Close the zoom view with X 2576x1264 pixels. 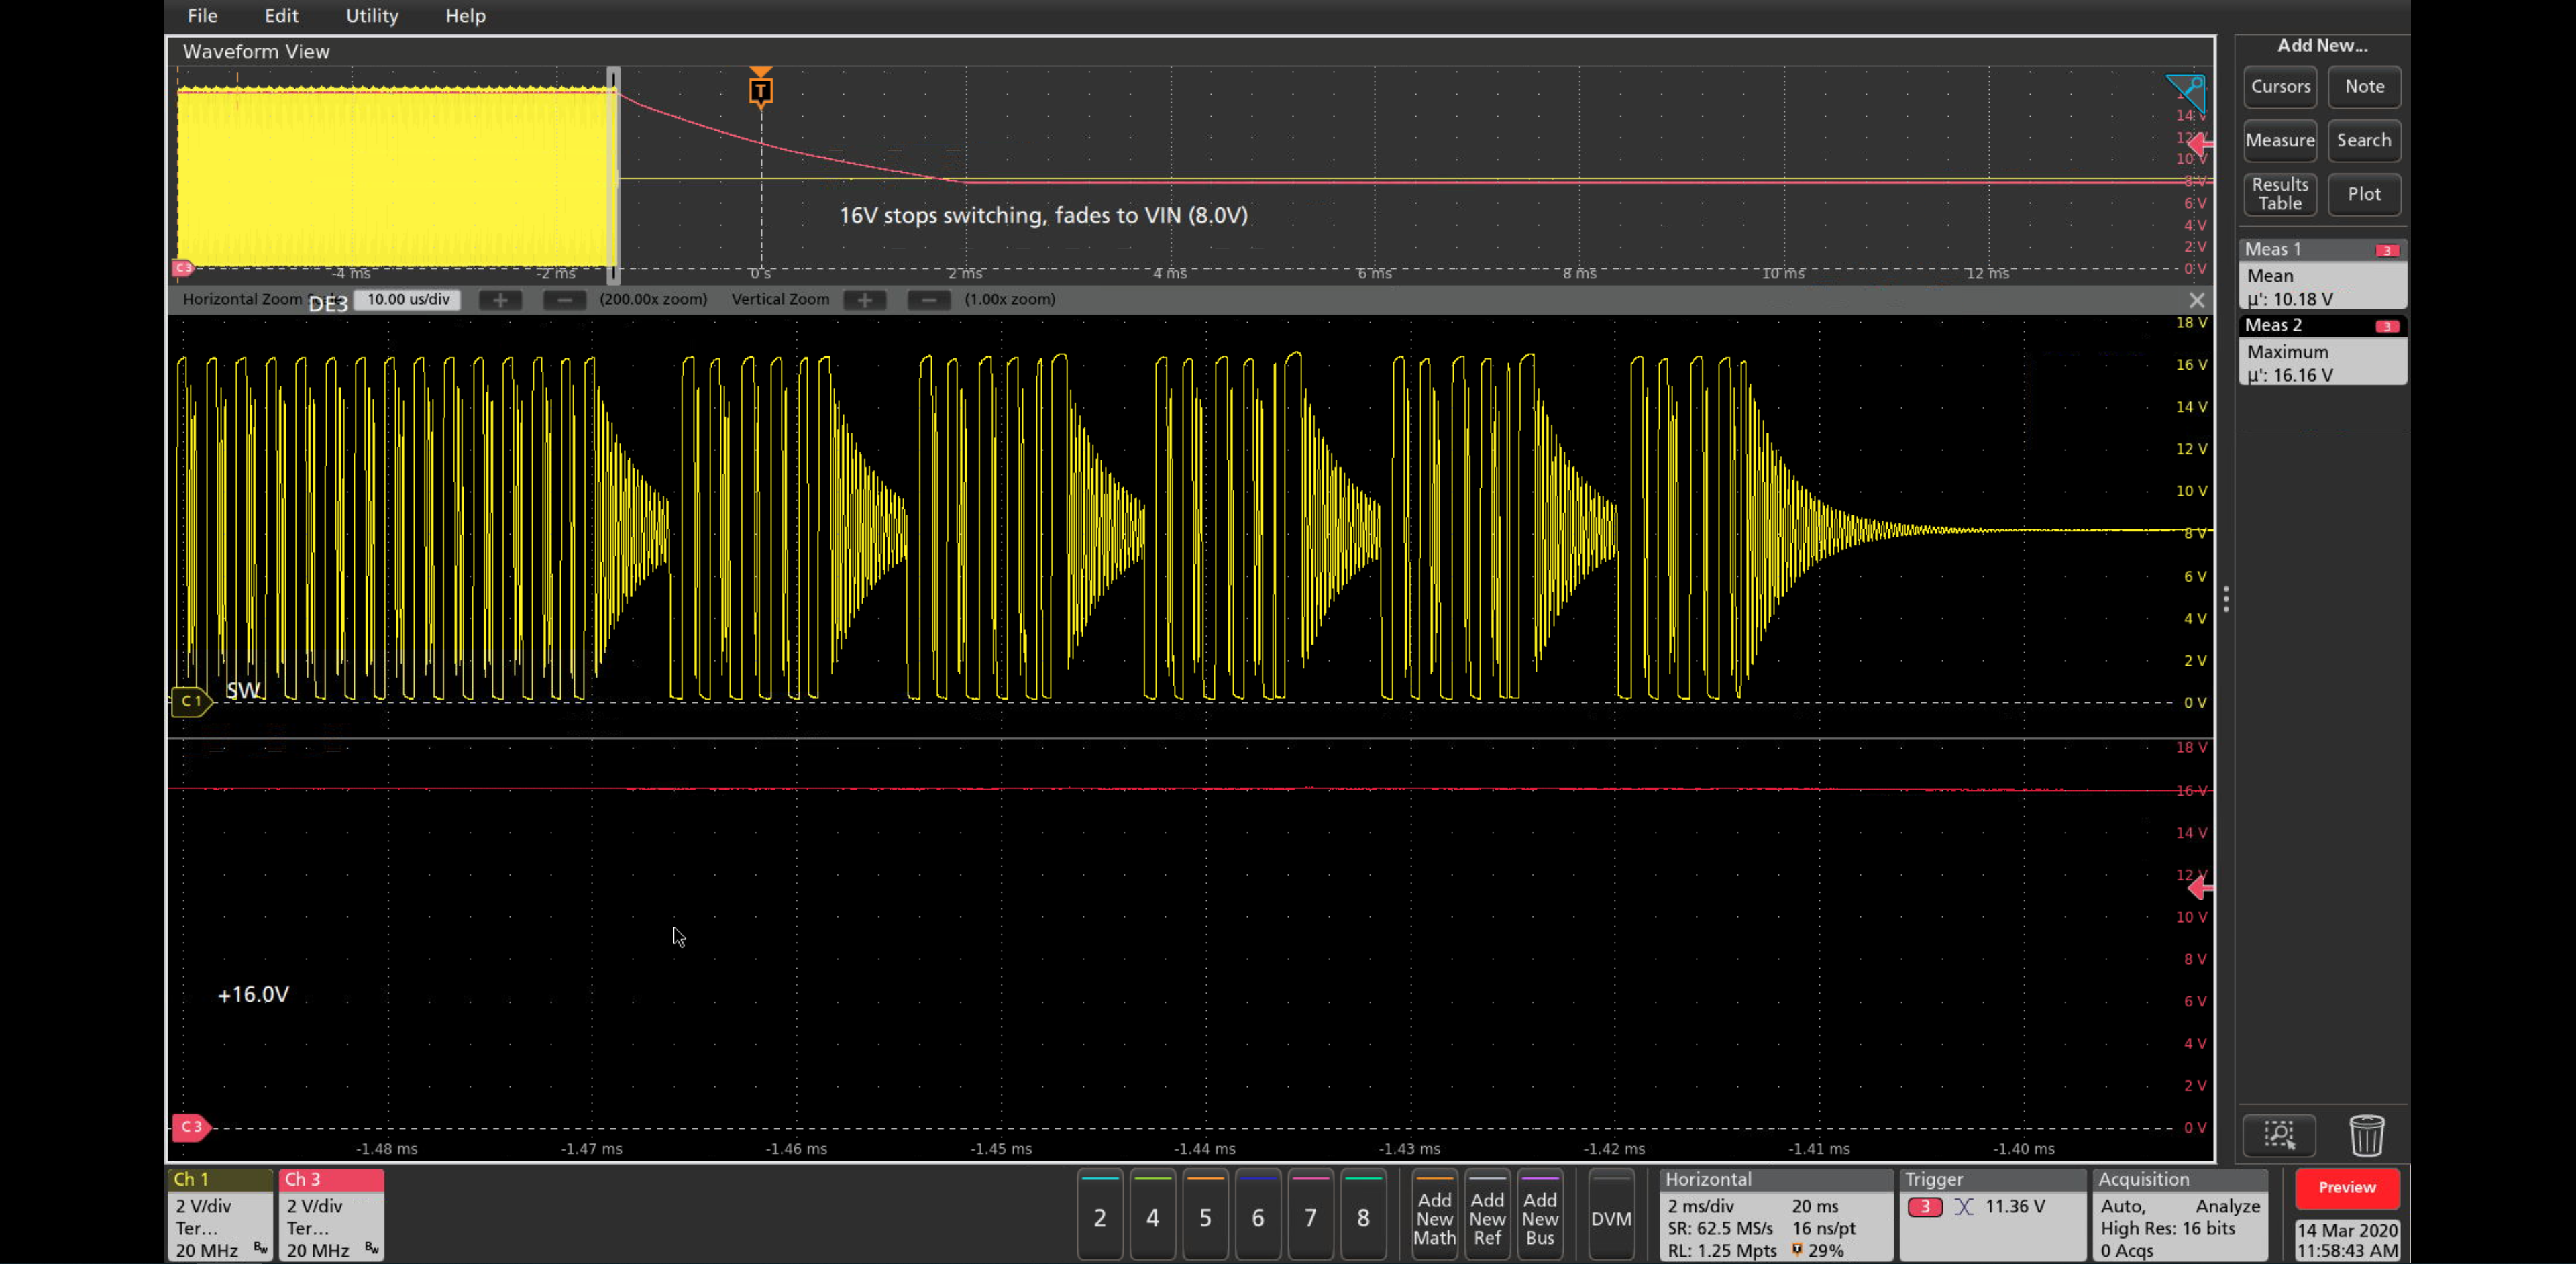coord(2196,300)
